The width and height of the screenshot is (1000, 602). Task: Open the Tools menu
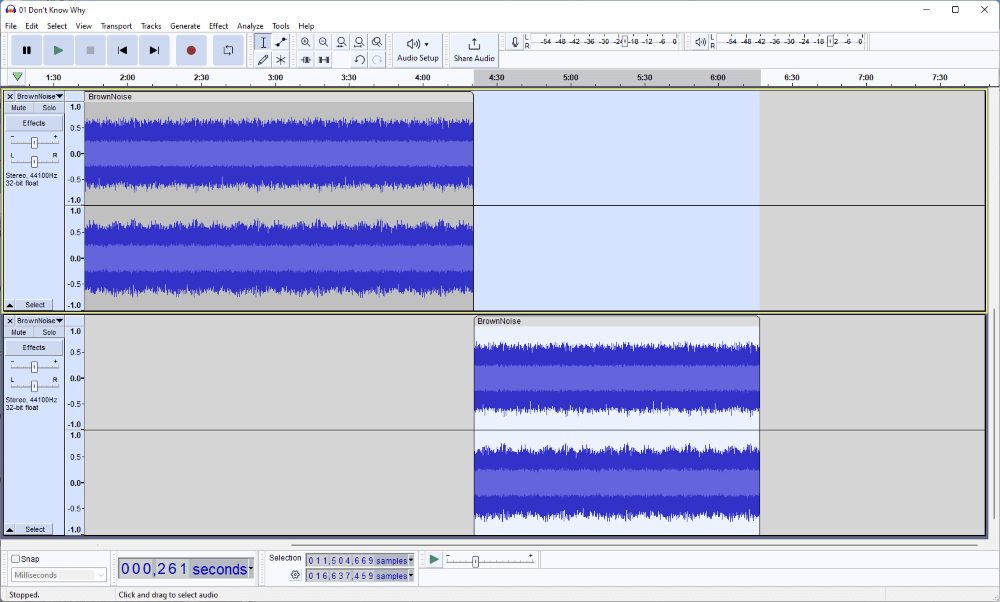point(281,26)
